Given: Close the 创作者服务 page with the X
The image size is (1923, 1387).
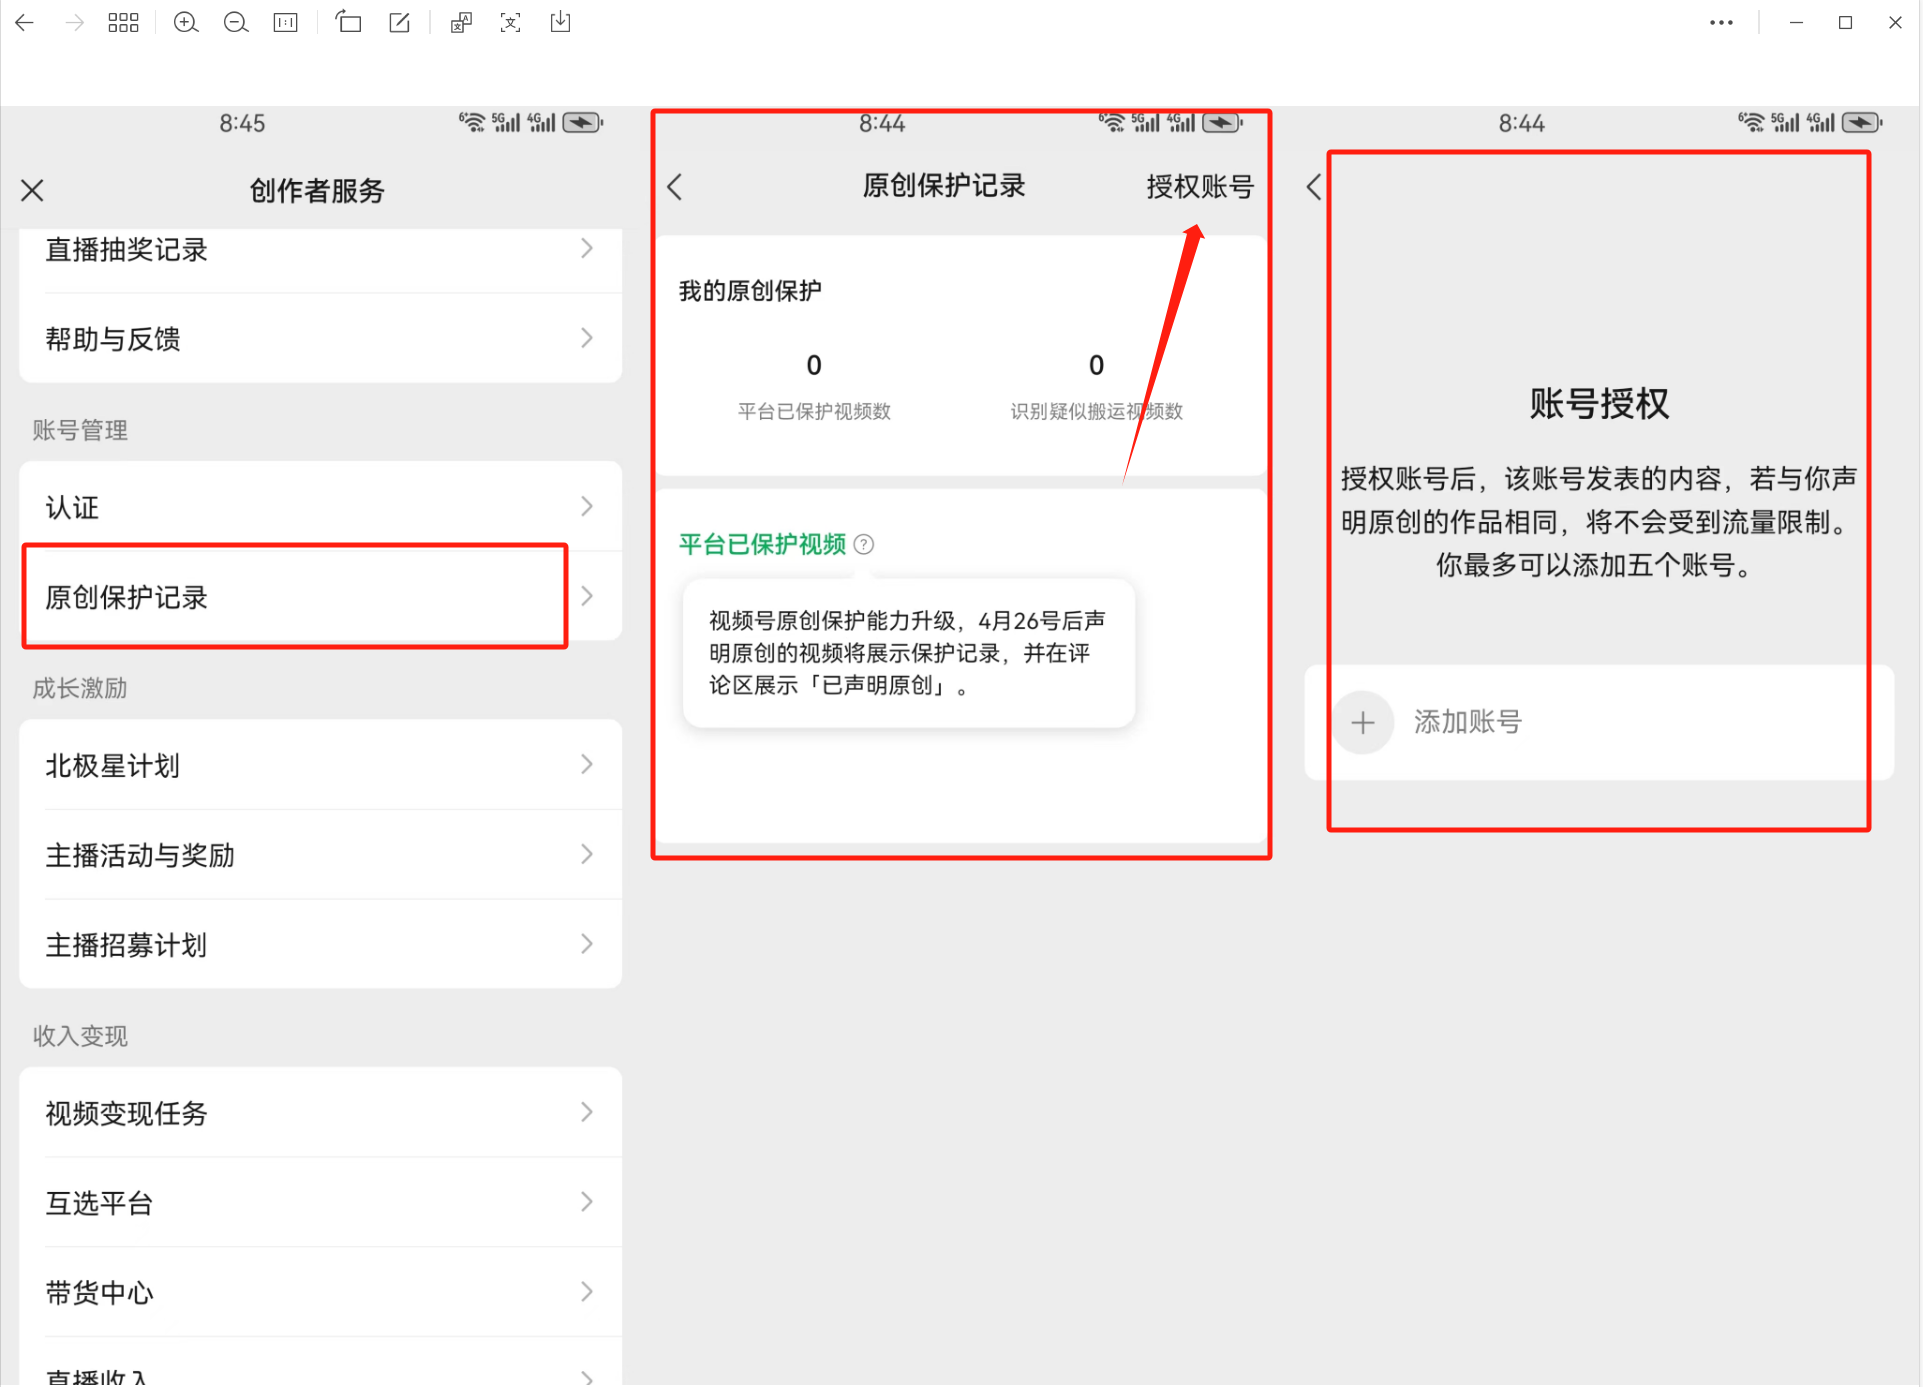Looking at the screenshot, I should 32,190.
